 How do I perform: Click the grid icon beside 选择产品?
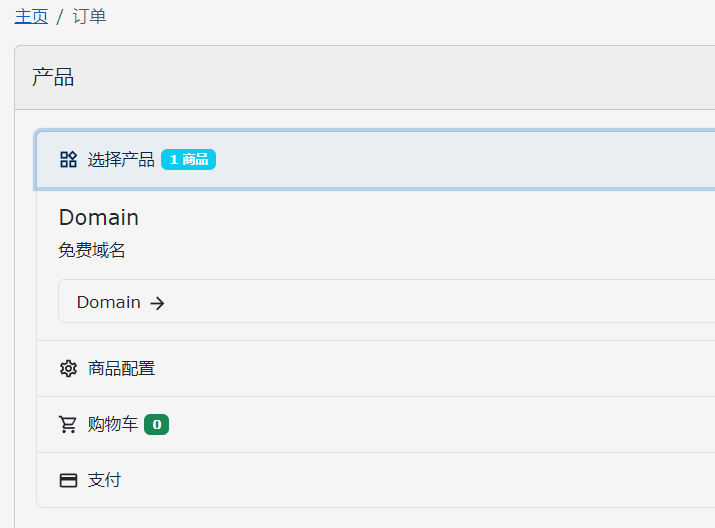(68, 160)
